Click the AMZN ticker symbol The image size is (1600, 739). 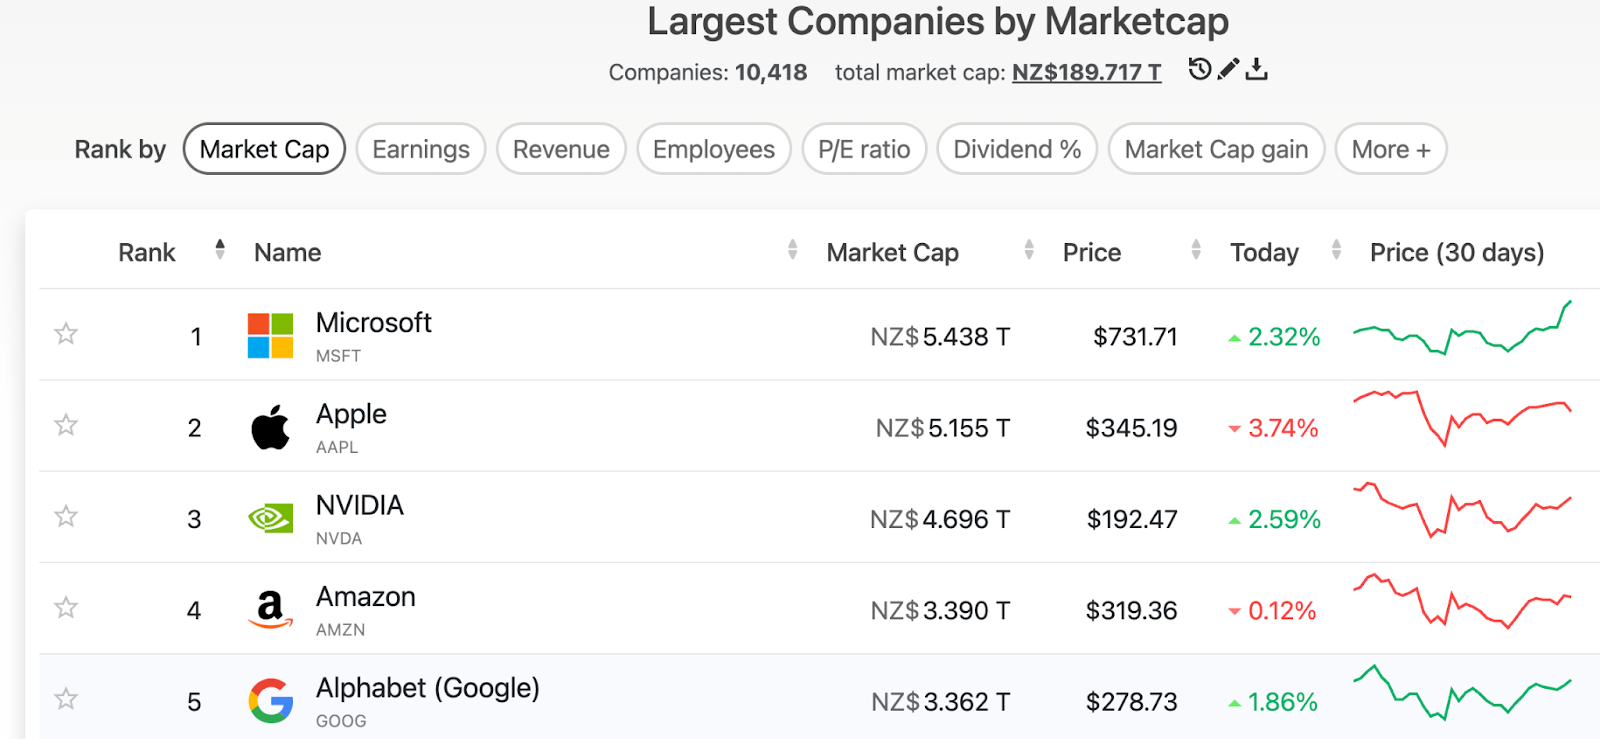[x=340, y=630]
